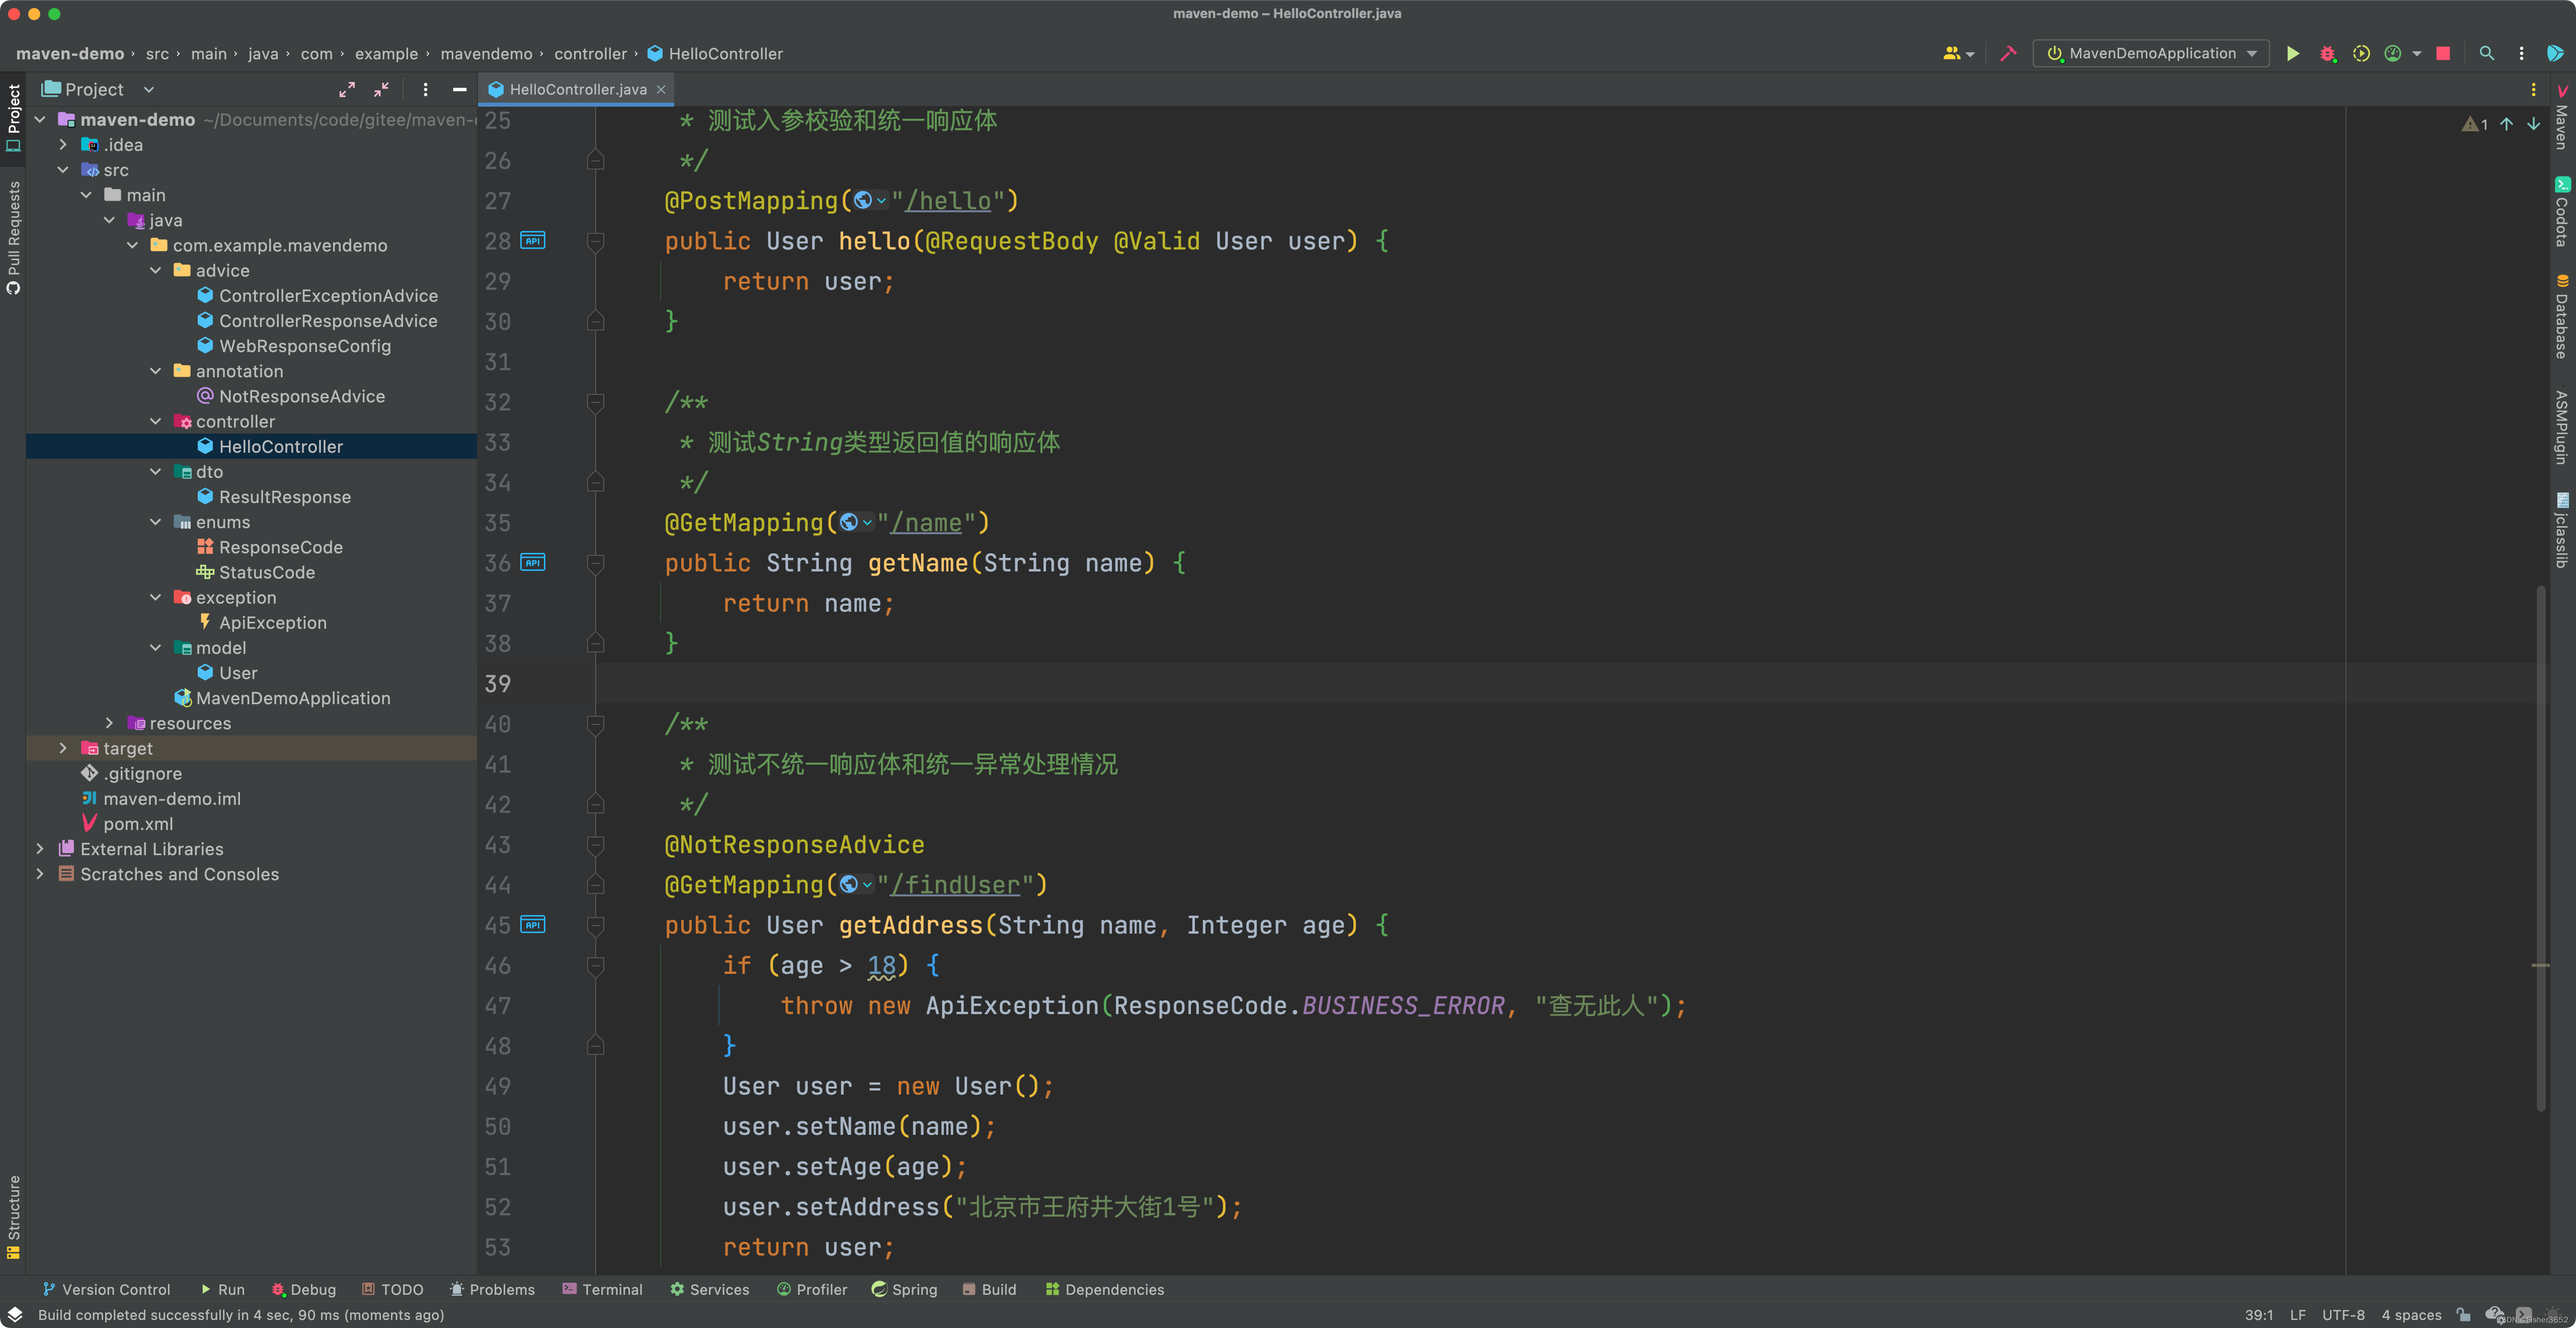Open the Maven tool window
This screenshot has height=1328, width=2576.
coord(2561,117)
